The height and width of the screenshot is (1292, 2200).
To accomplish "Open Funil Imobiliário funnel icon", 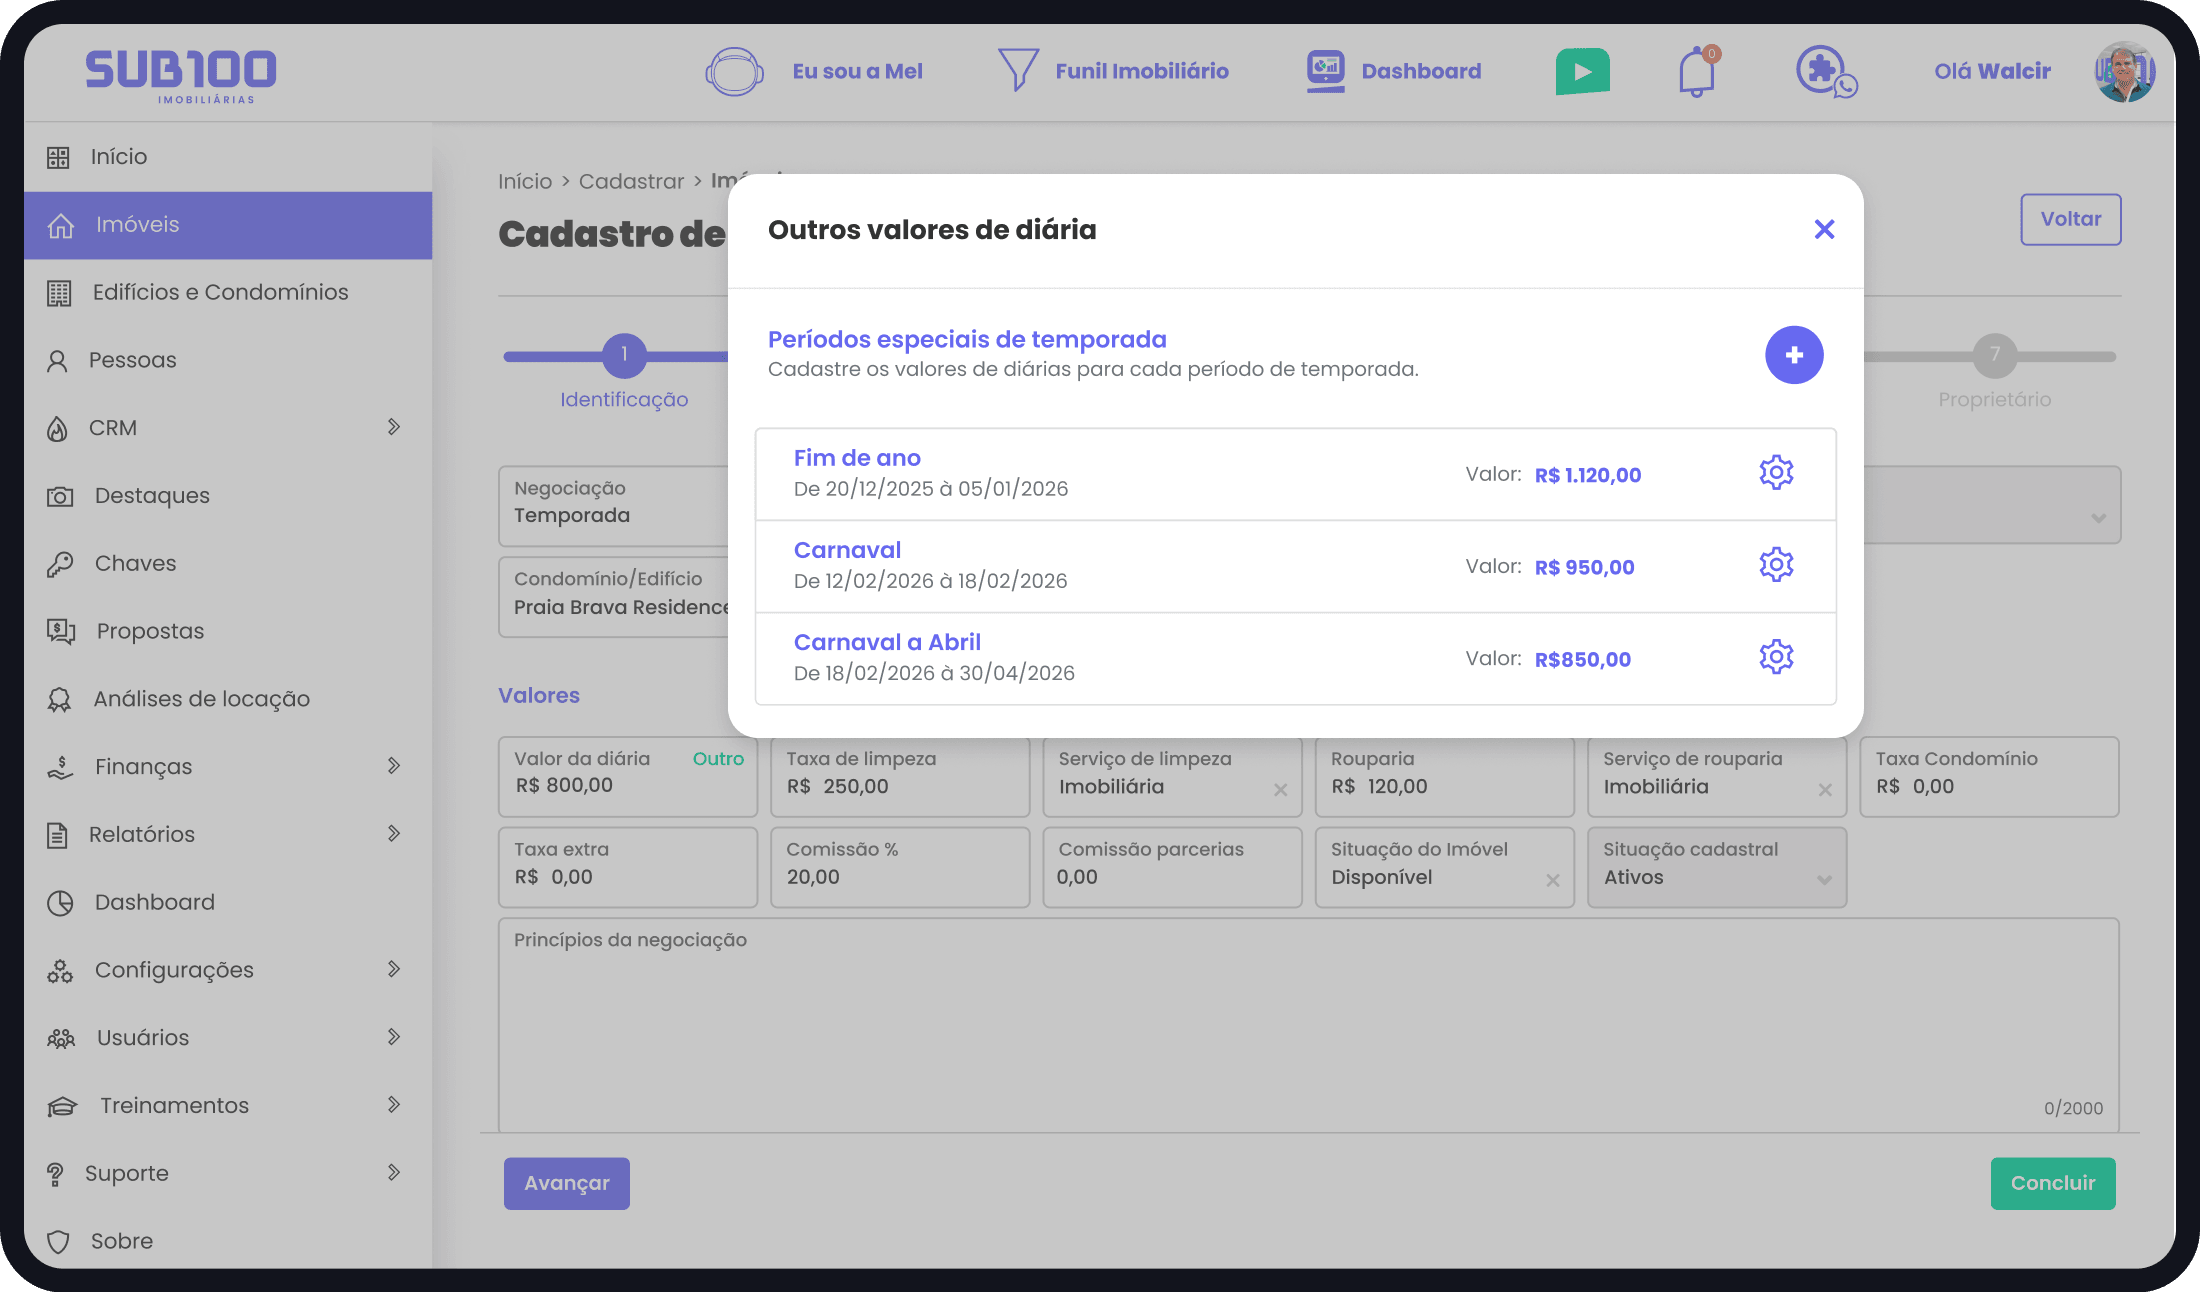I will (1018, 70).
